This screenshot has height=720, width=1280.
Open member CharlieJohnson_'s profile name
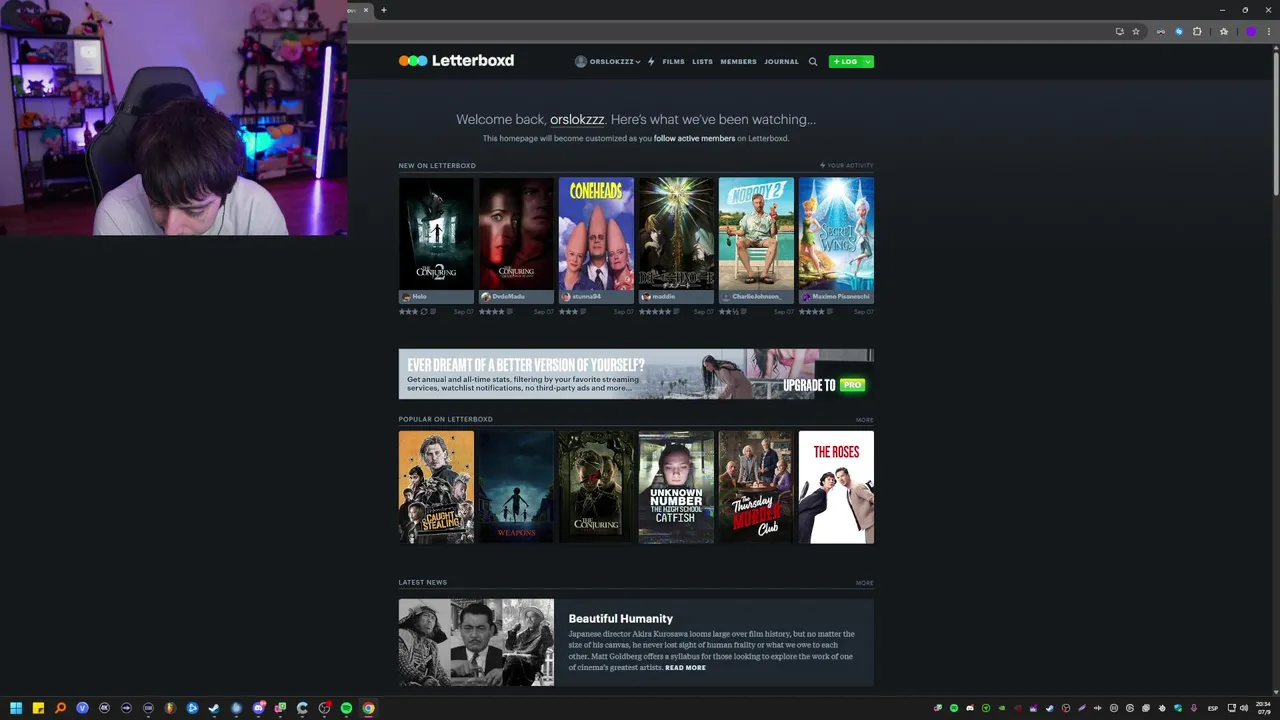756,297
